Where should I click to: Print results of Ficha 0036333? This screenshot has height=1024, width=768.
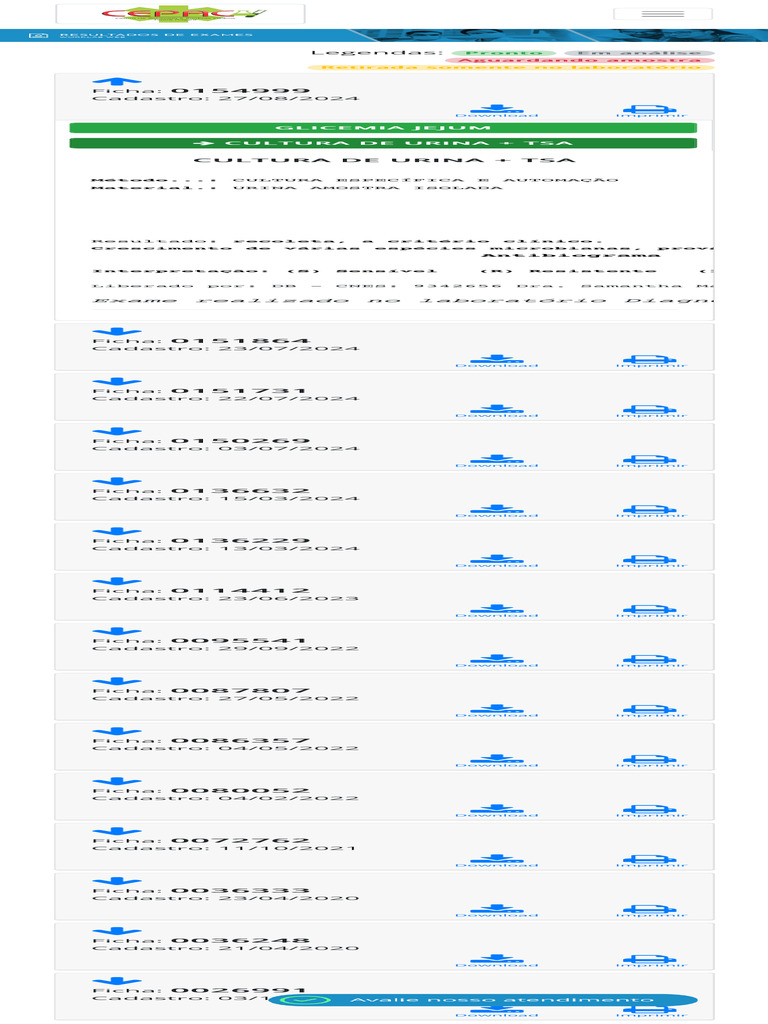point(651,911)
